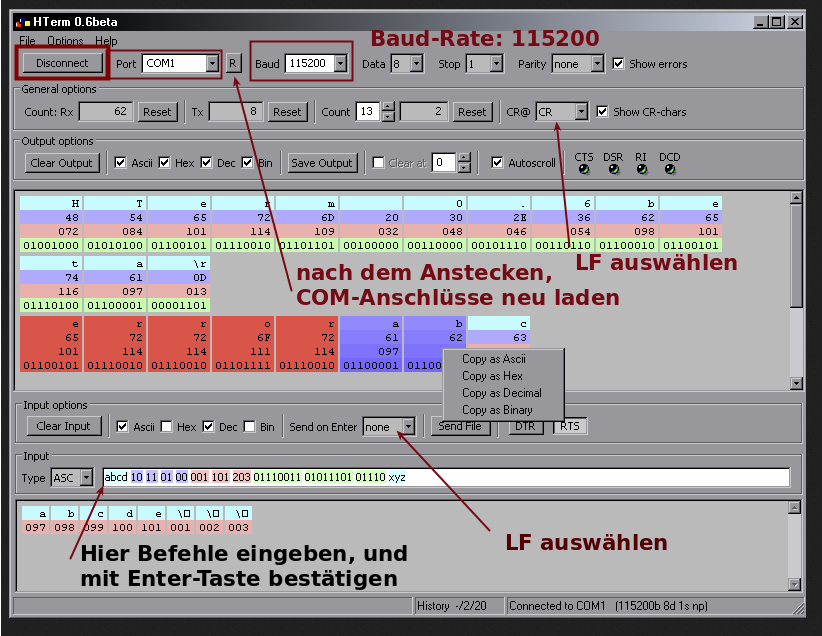Viewport: 822px width, 636px height.
Task: Click the output area vertical scrollbar
Action: (796, 290)
